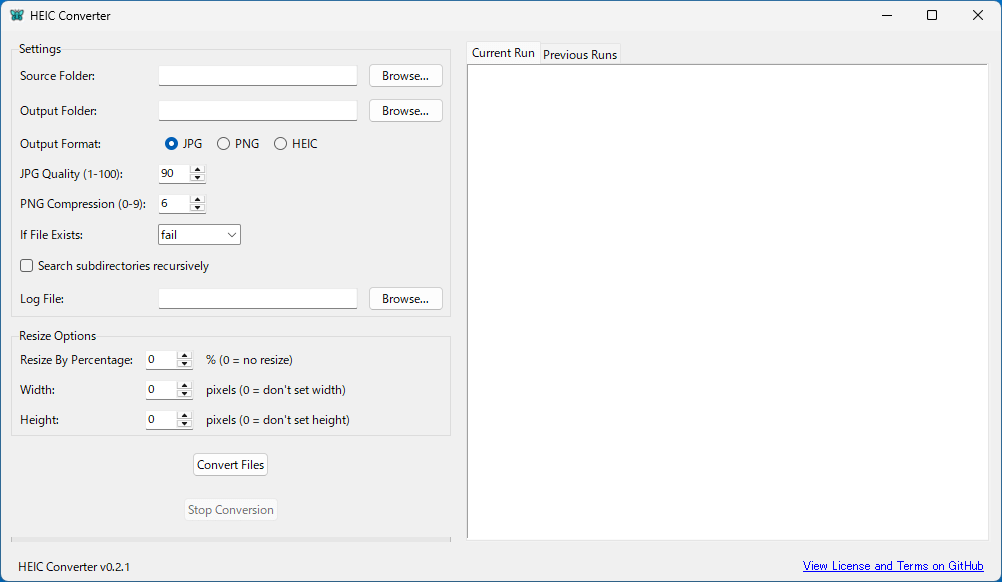Increase Resize By Percentage value

[184, 355]
